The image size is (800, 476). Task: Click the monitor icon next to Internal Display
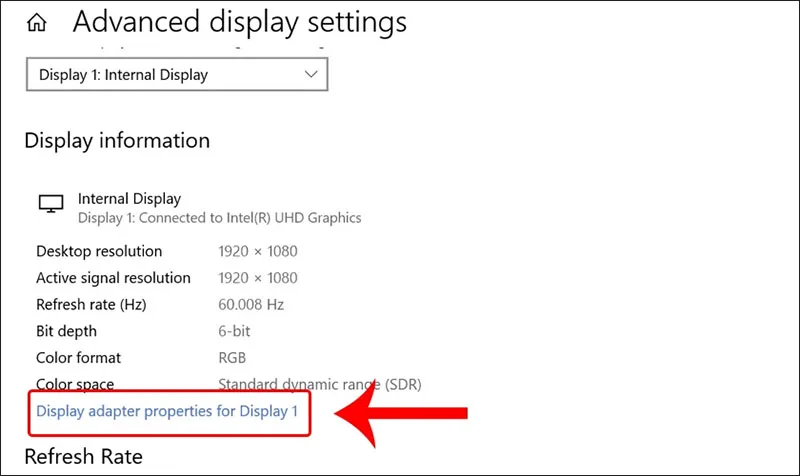[51, 204]
